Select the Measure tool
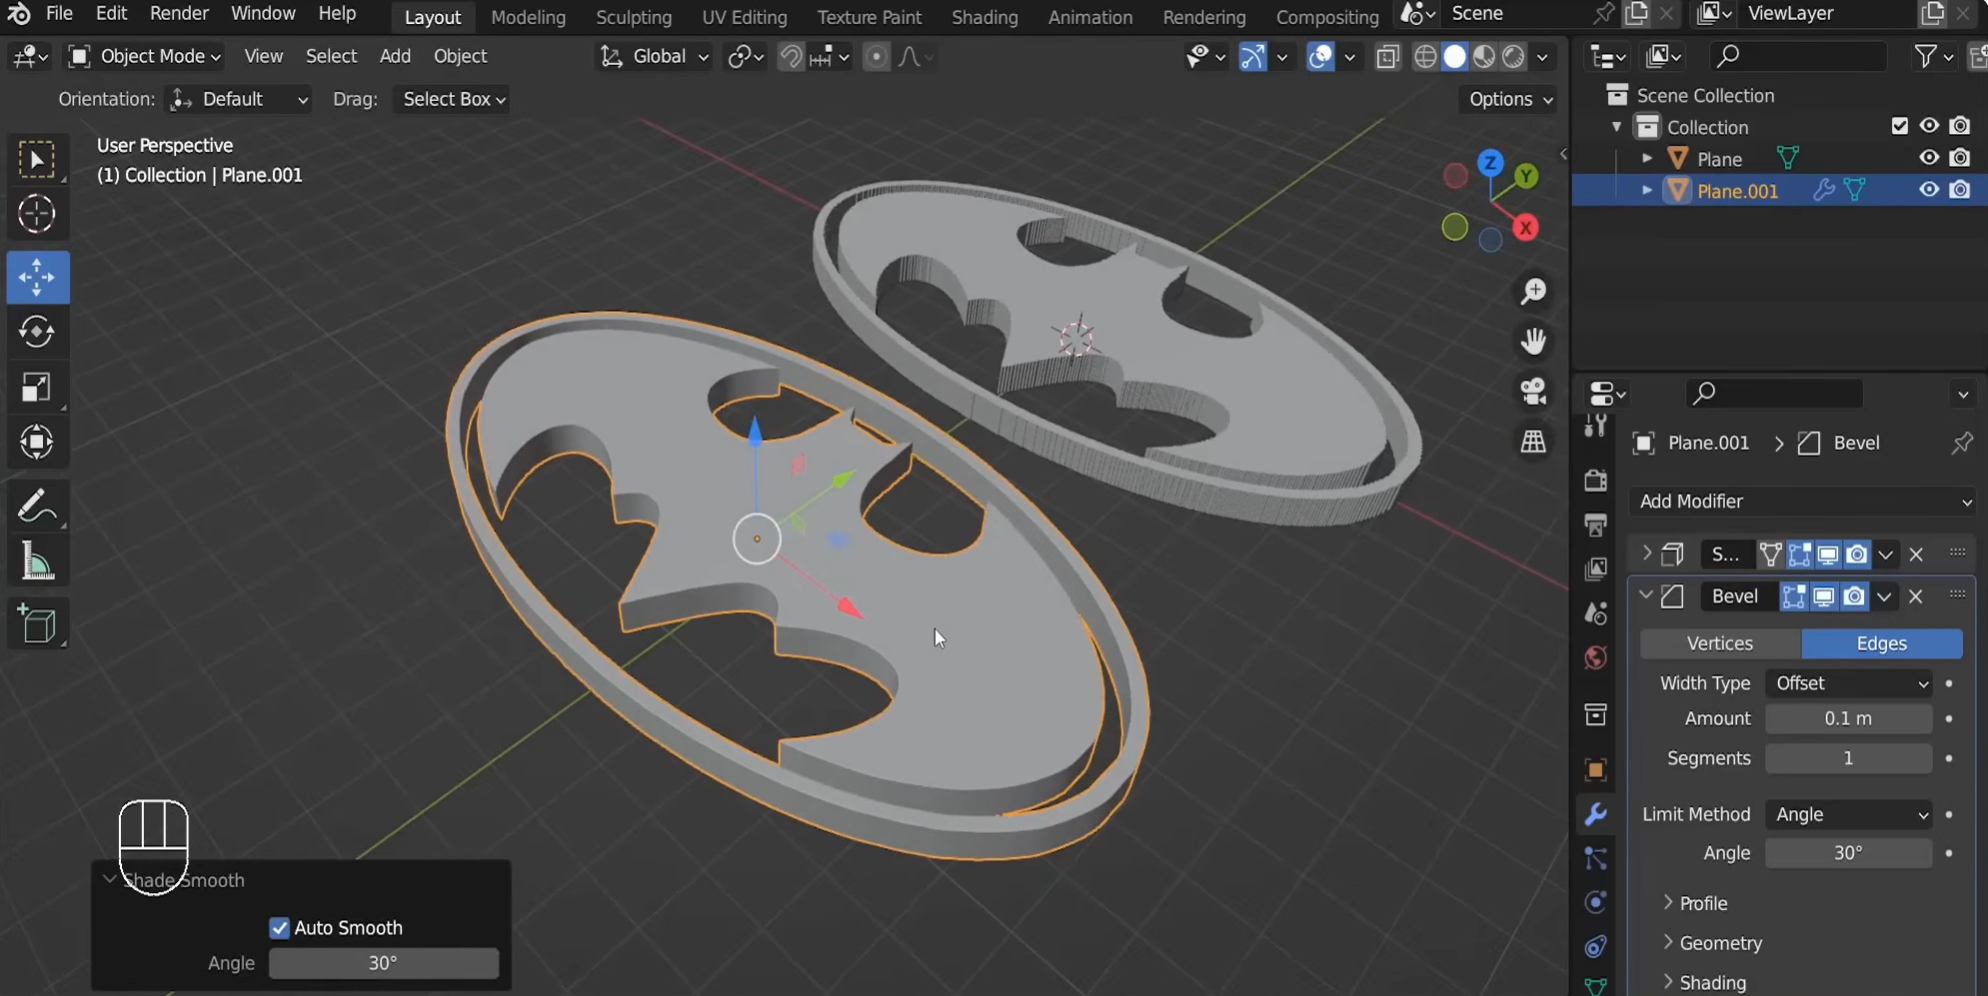The width and height of the screenshot is (1988, 996). [x=37, y=562]
